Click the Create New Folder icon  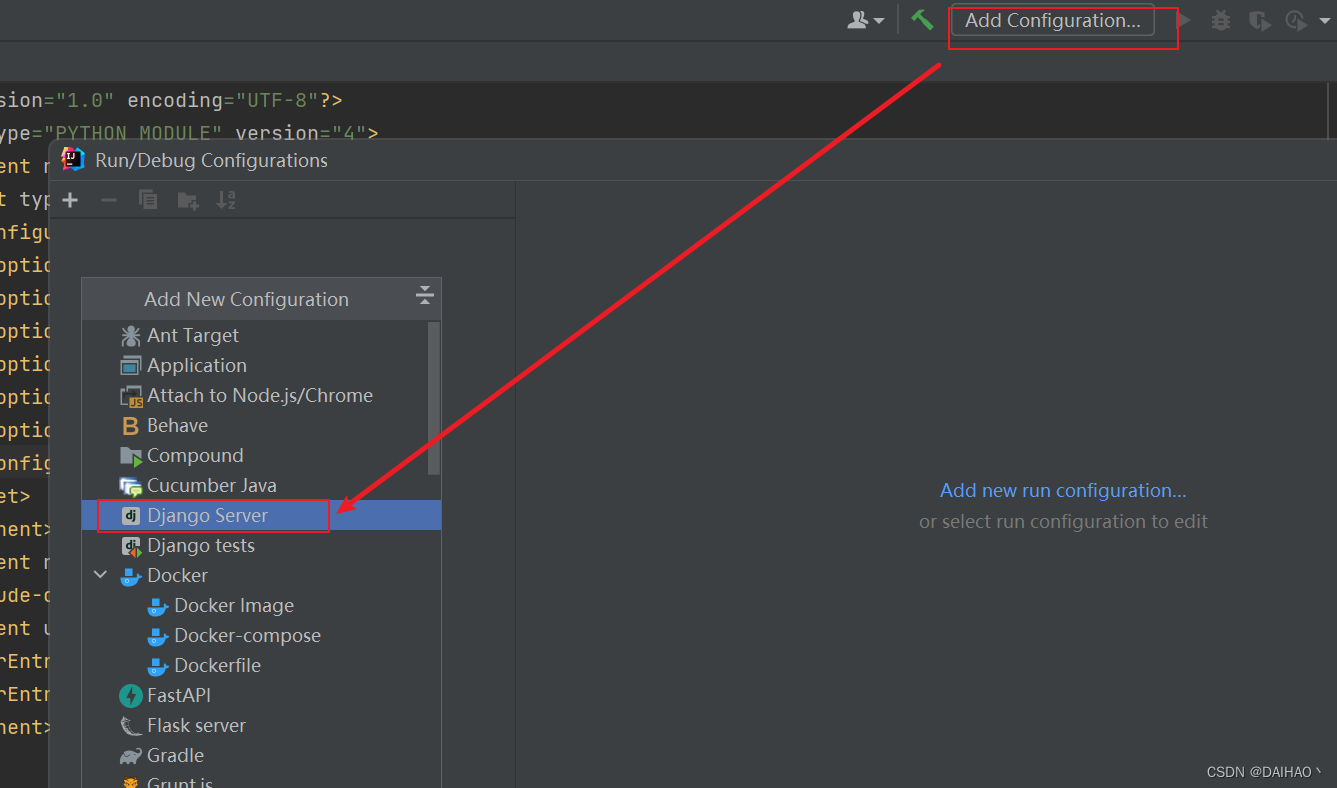pos(187,200)
